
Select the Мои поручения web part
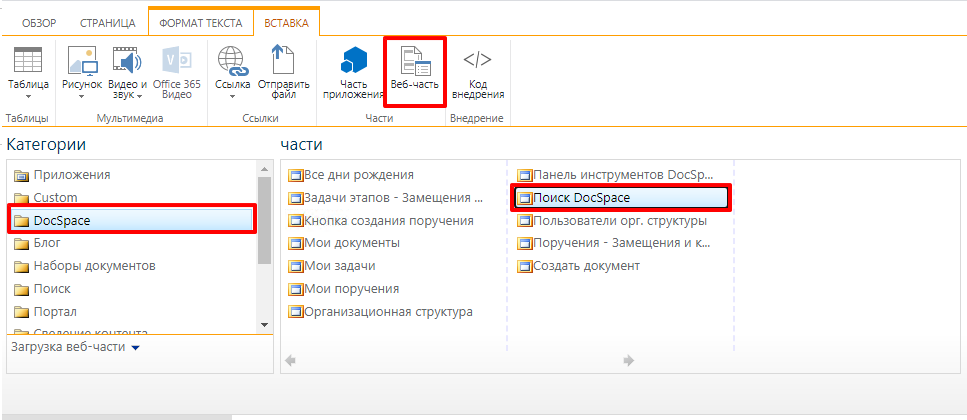click(344, 289)
